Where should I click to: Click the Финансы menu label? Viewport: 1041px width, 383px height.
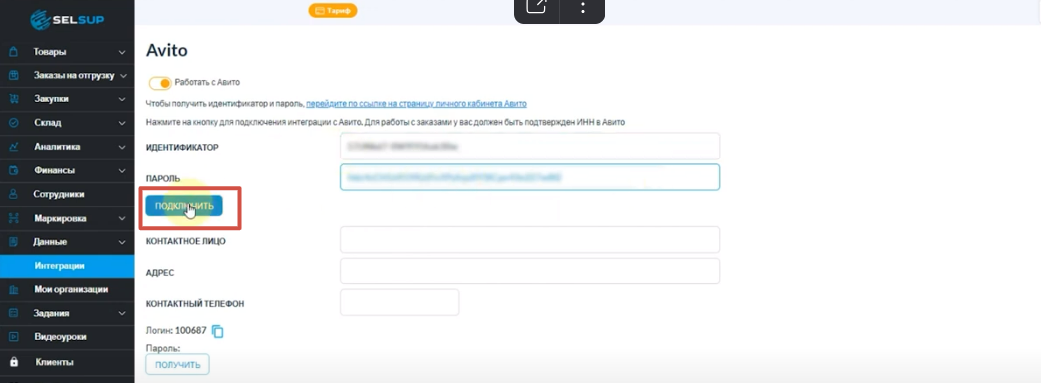tap(54, 171)
